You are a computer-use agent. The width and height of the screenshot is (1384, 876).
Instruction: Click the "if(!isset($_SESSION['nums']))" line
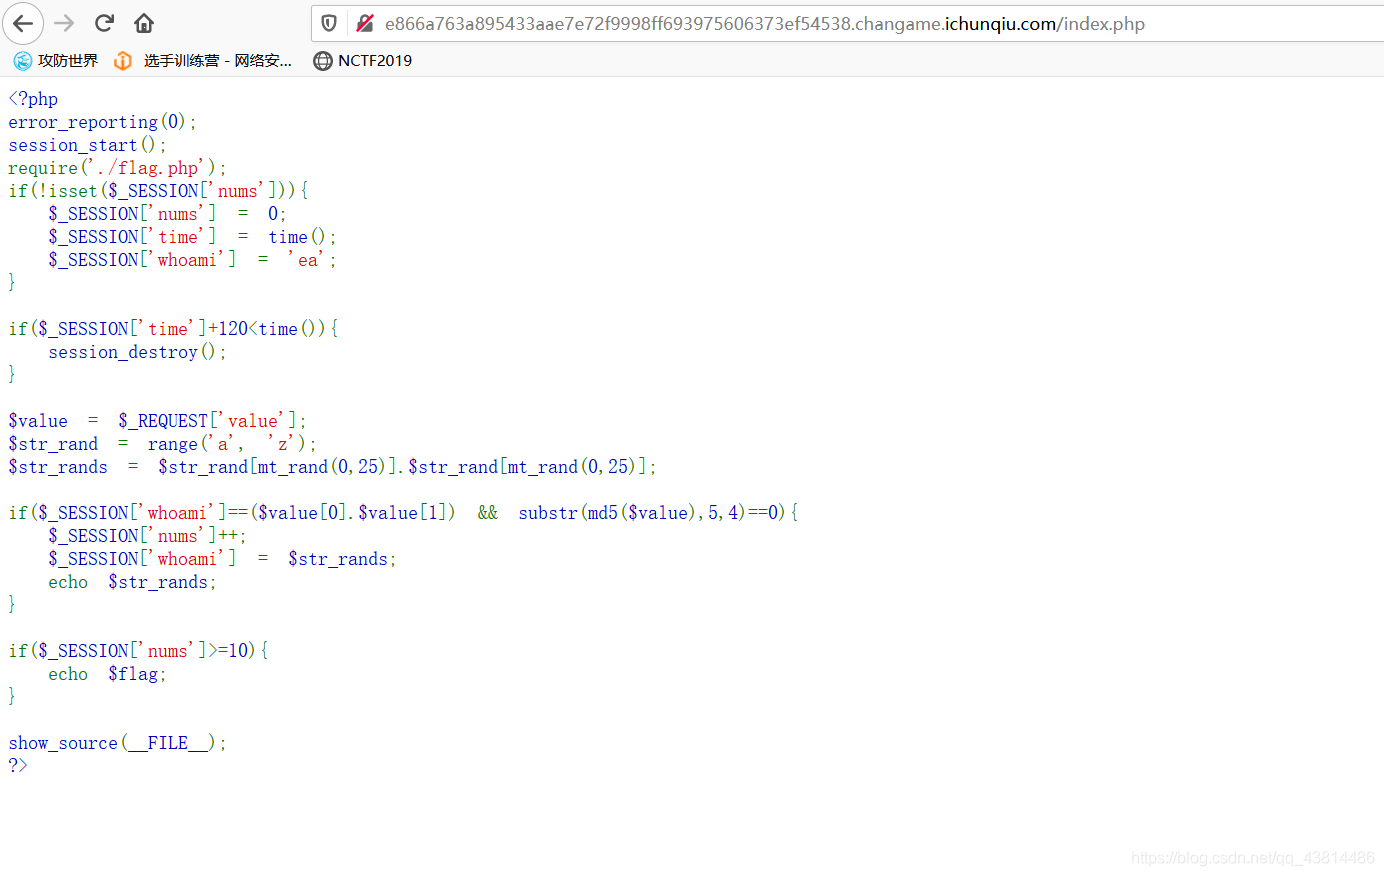point(158,191)
